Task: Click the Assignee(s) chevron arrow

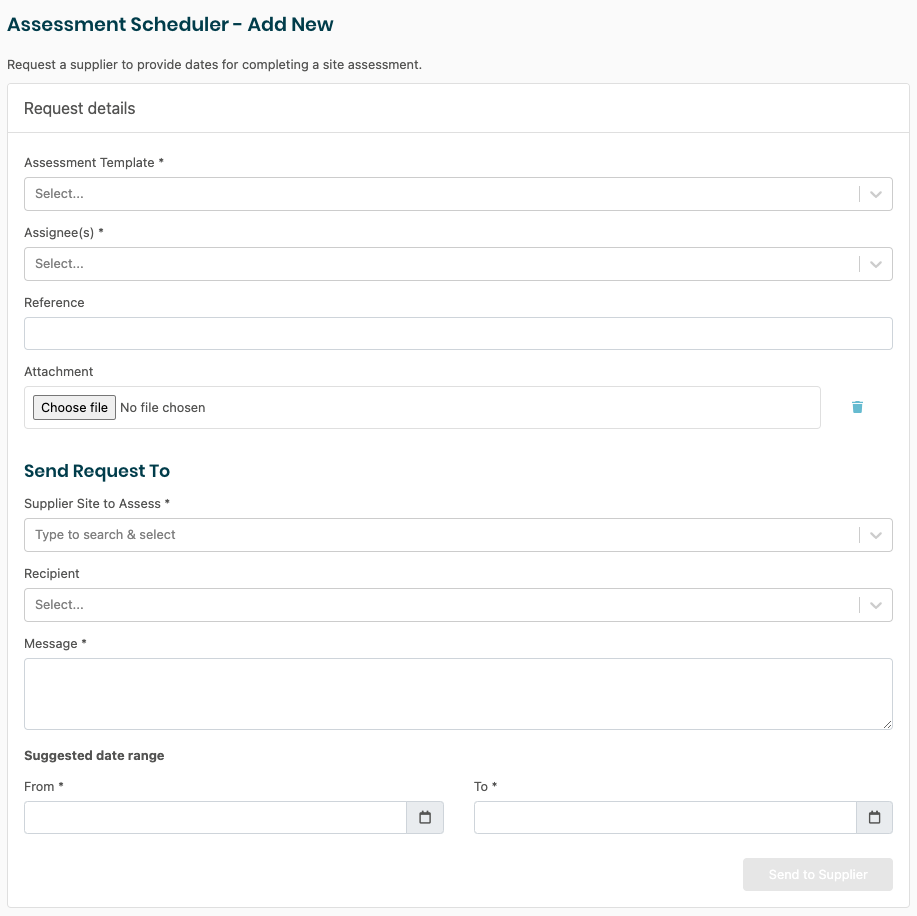Action: click(x=876, y=264)
